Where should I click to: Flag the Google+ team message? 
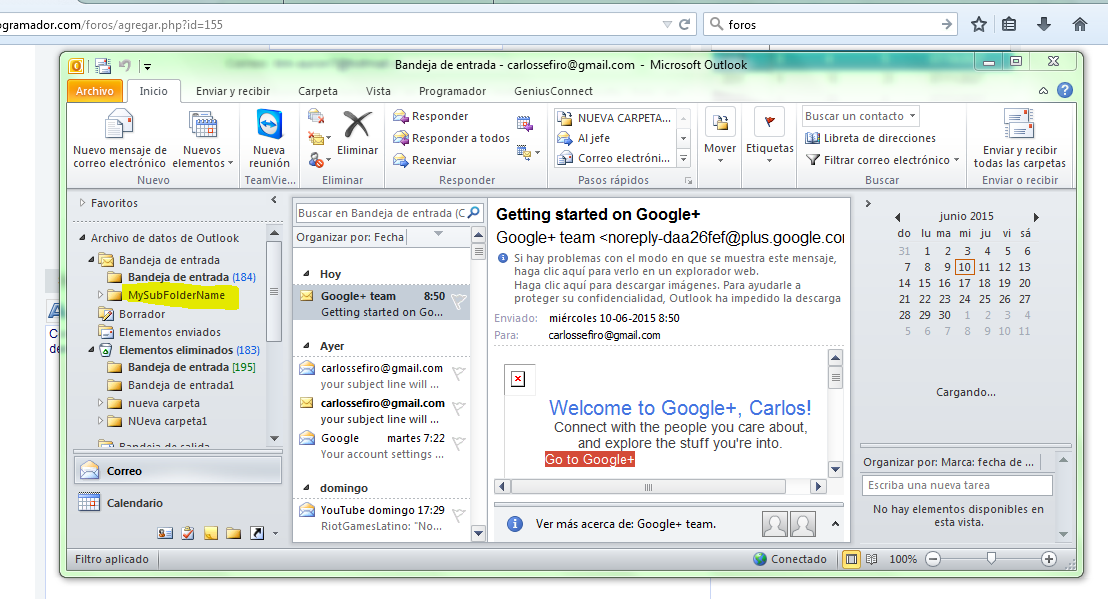(x=459, y=302)
